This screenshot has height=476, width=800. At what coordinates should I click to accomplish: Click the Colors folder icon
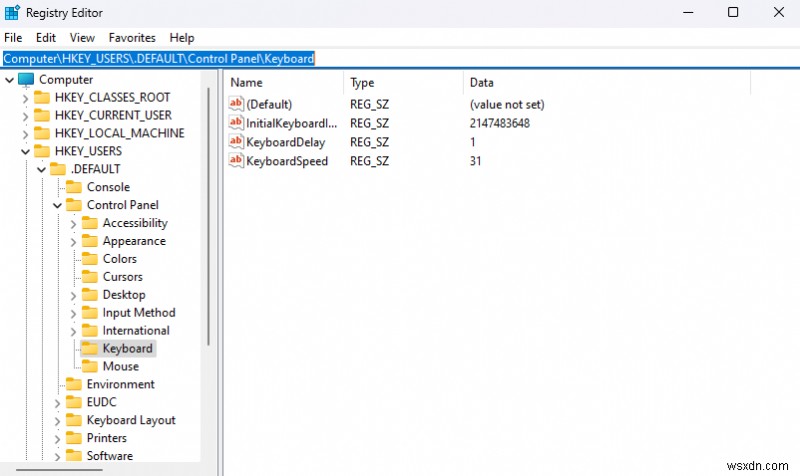(x=90, y=259)
